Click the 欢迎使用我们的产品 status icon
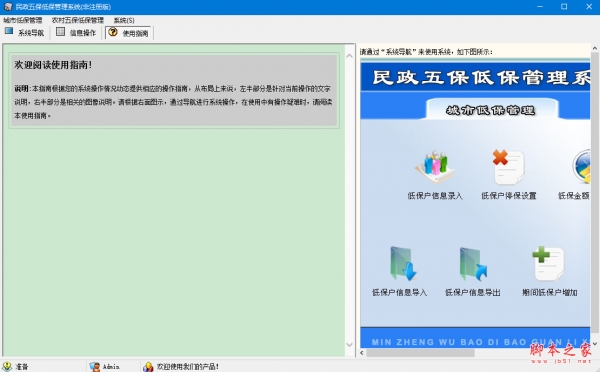600x372 pixels. tap(148, 367)
